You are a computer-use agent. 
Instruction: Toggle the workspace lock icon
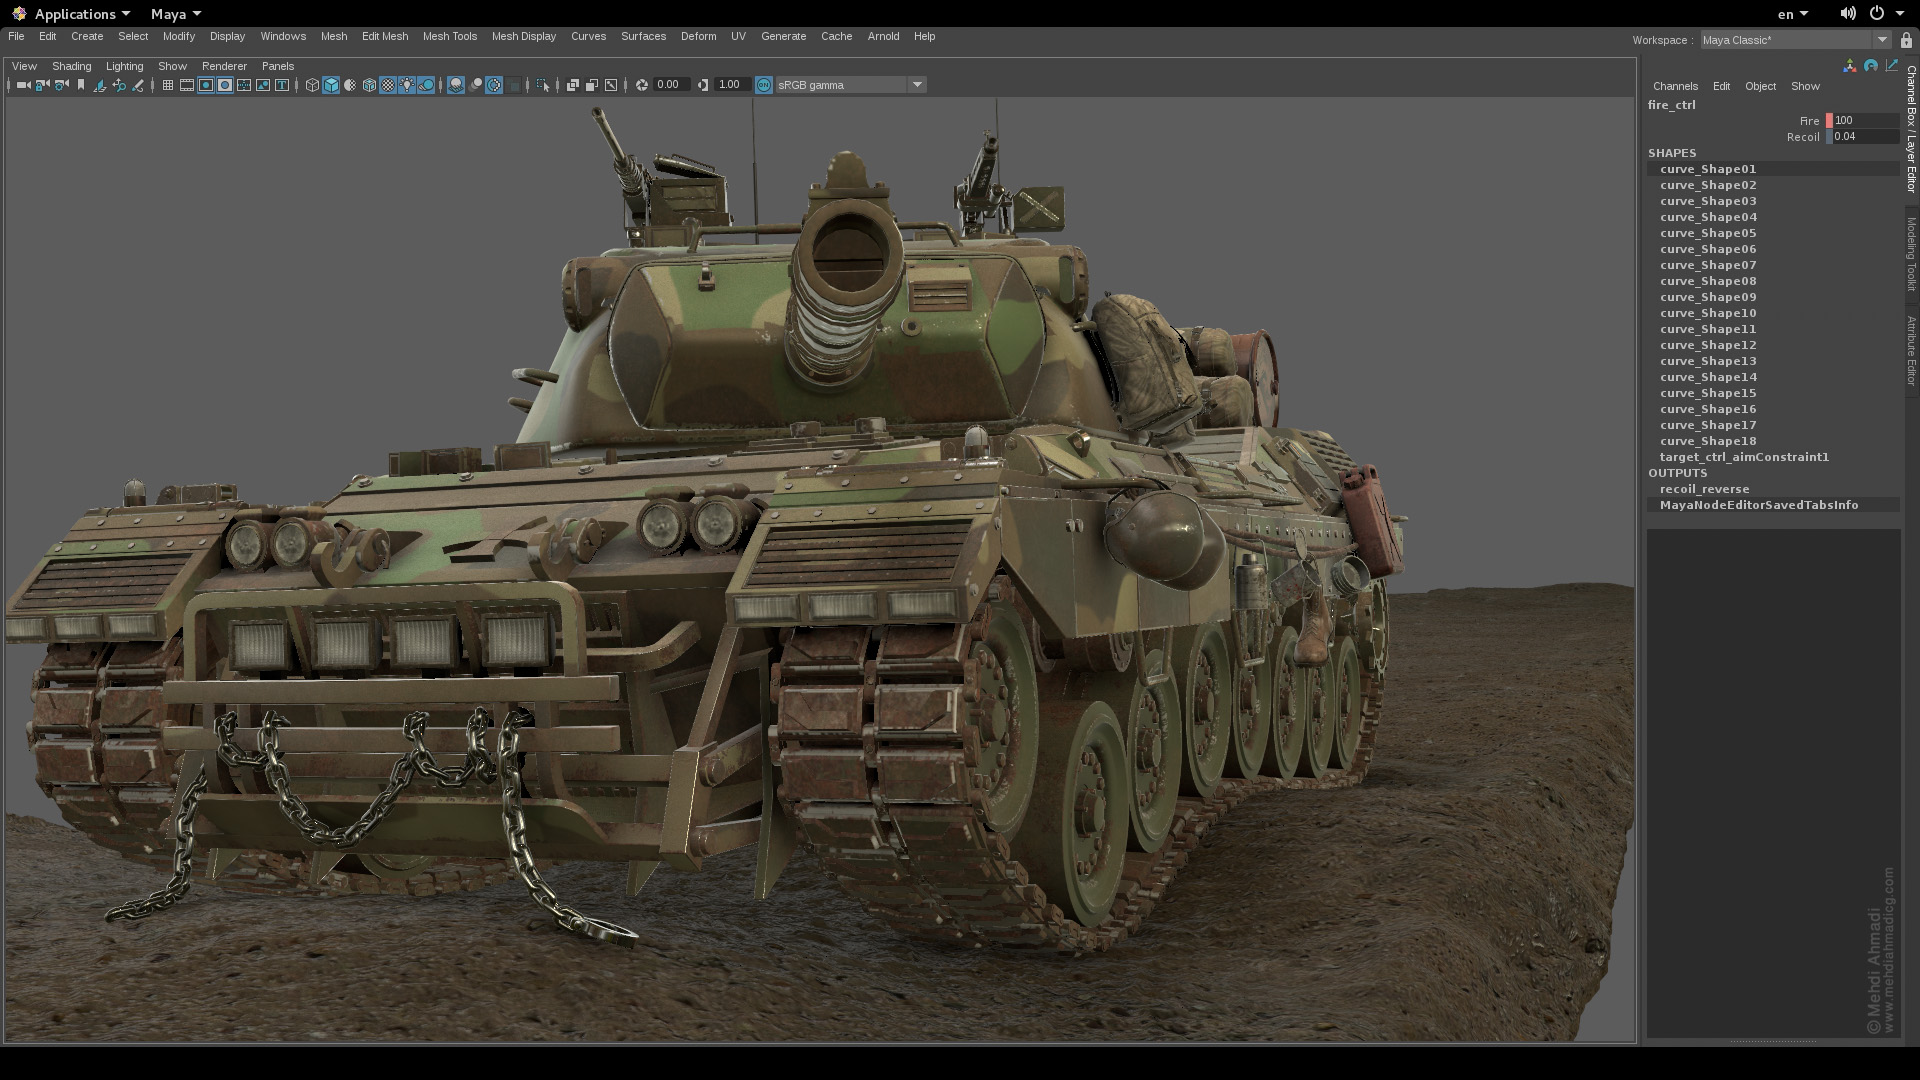1906,40
